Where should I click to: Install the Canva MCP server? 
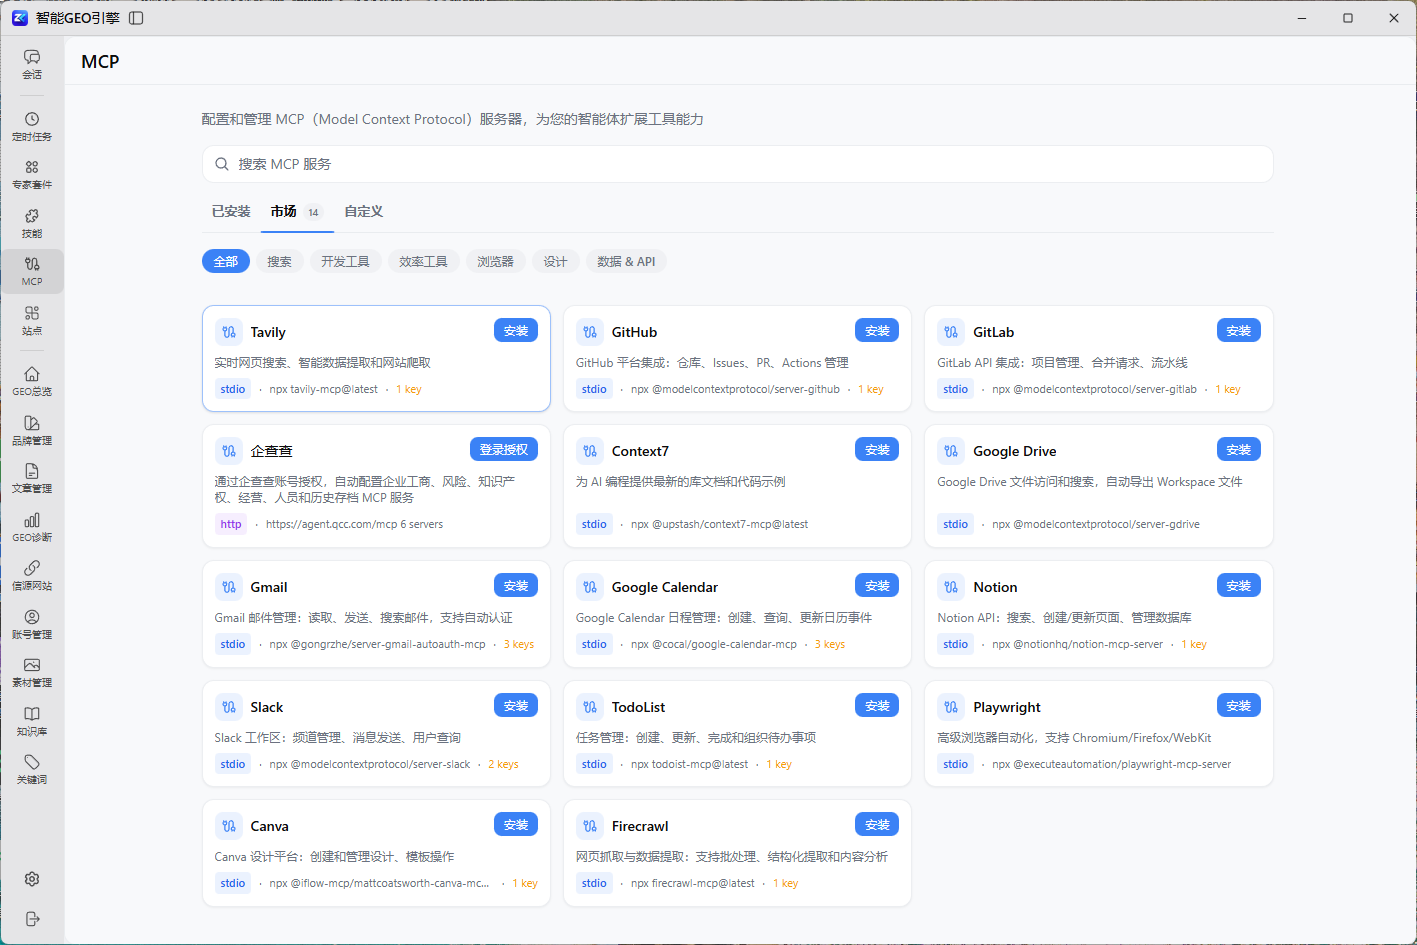point(516,825)
